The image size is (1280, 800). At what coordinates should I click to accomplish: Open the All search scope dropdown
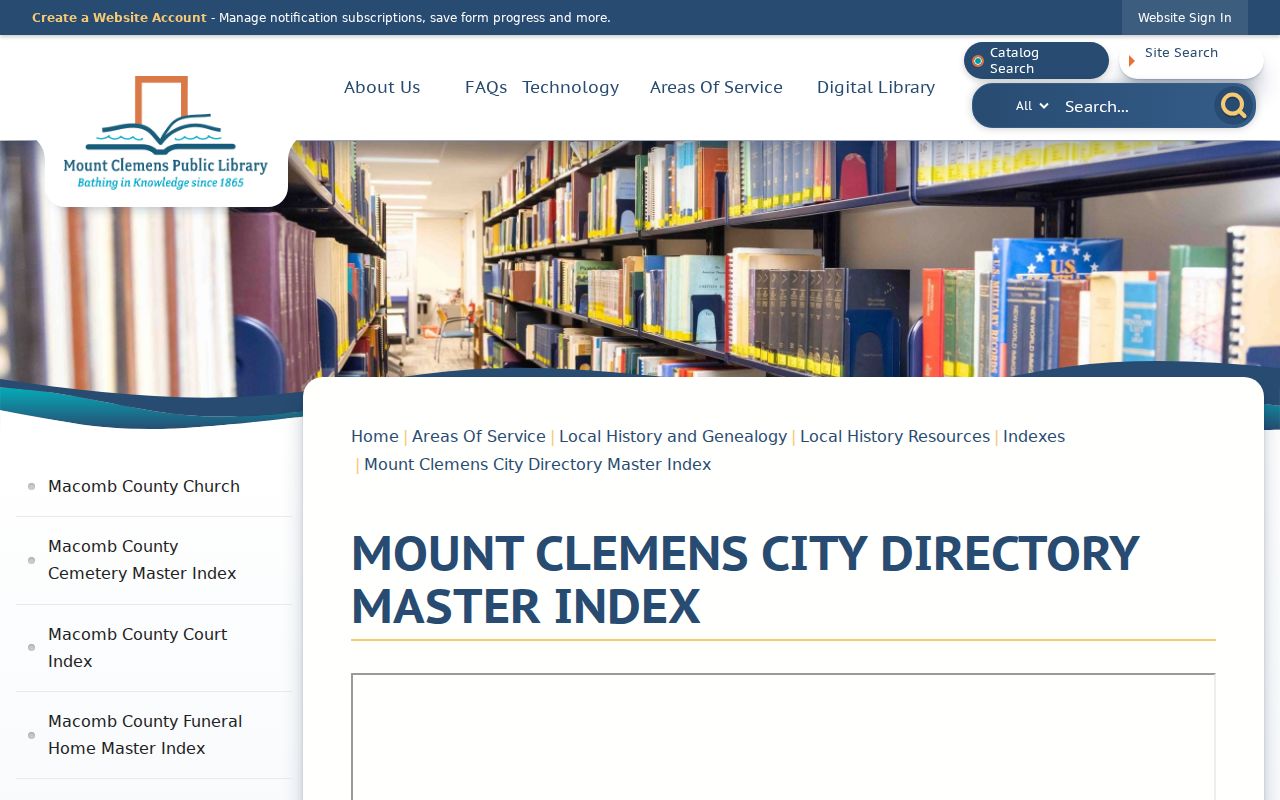(1031, 106)
